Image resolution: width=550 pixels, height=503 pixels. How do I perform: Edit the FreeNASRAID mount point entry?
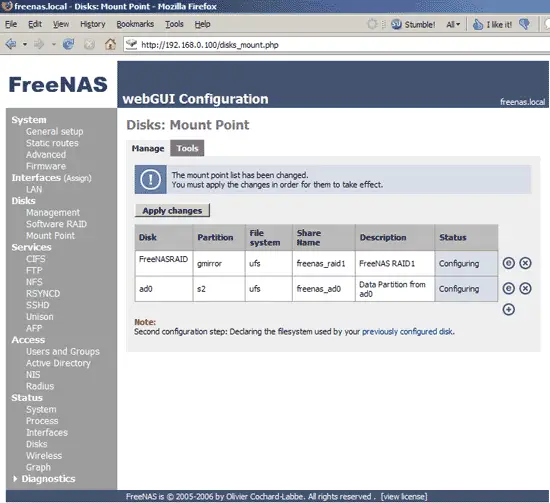tap(509, 263)
